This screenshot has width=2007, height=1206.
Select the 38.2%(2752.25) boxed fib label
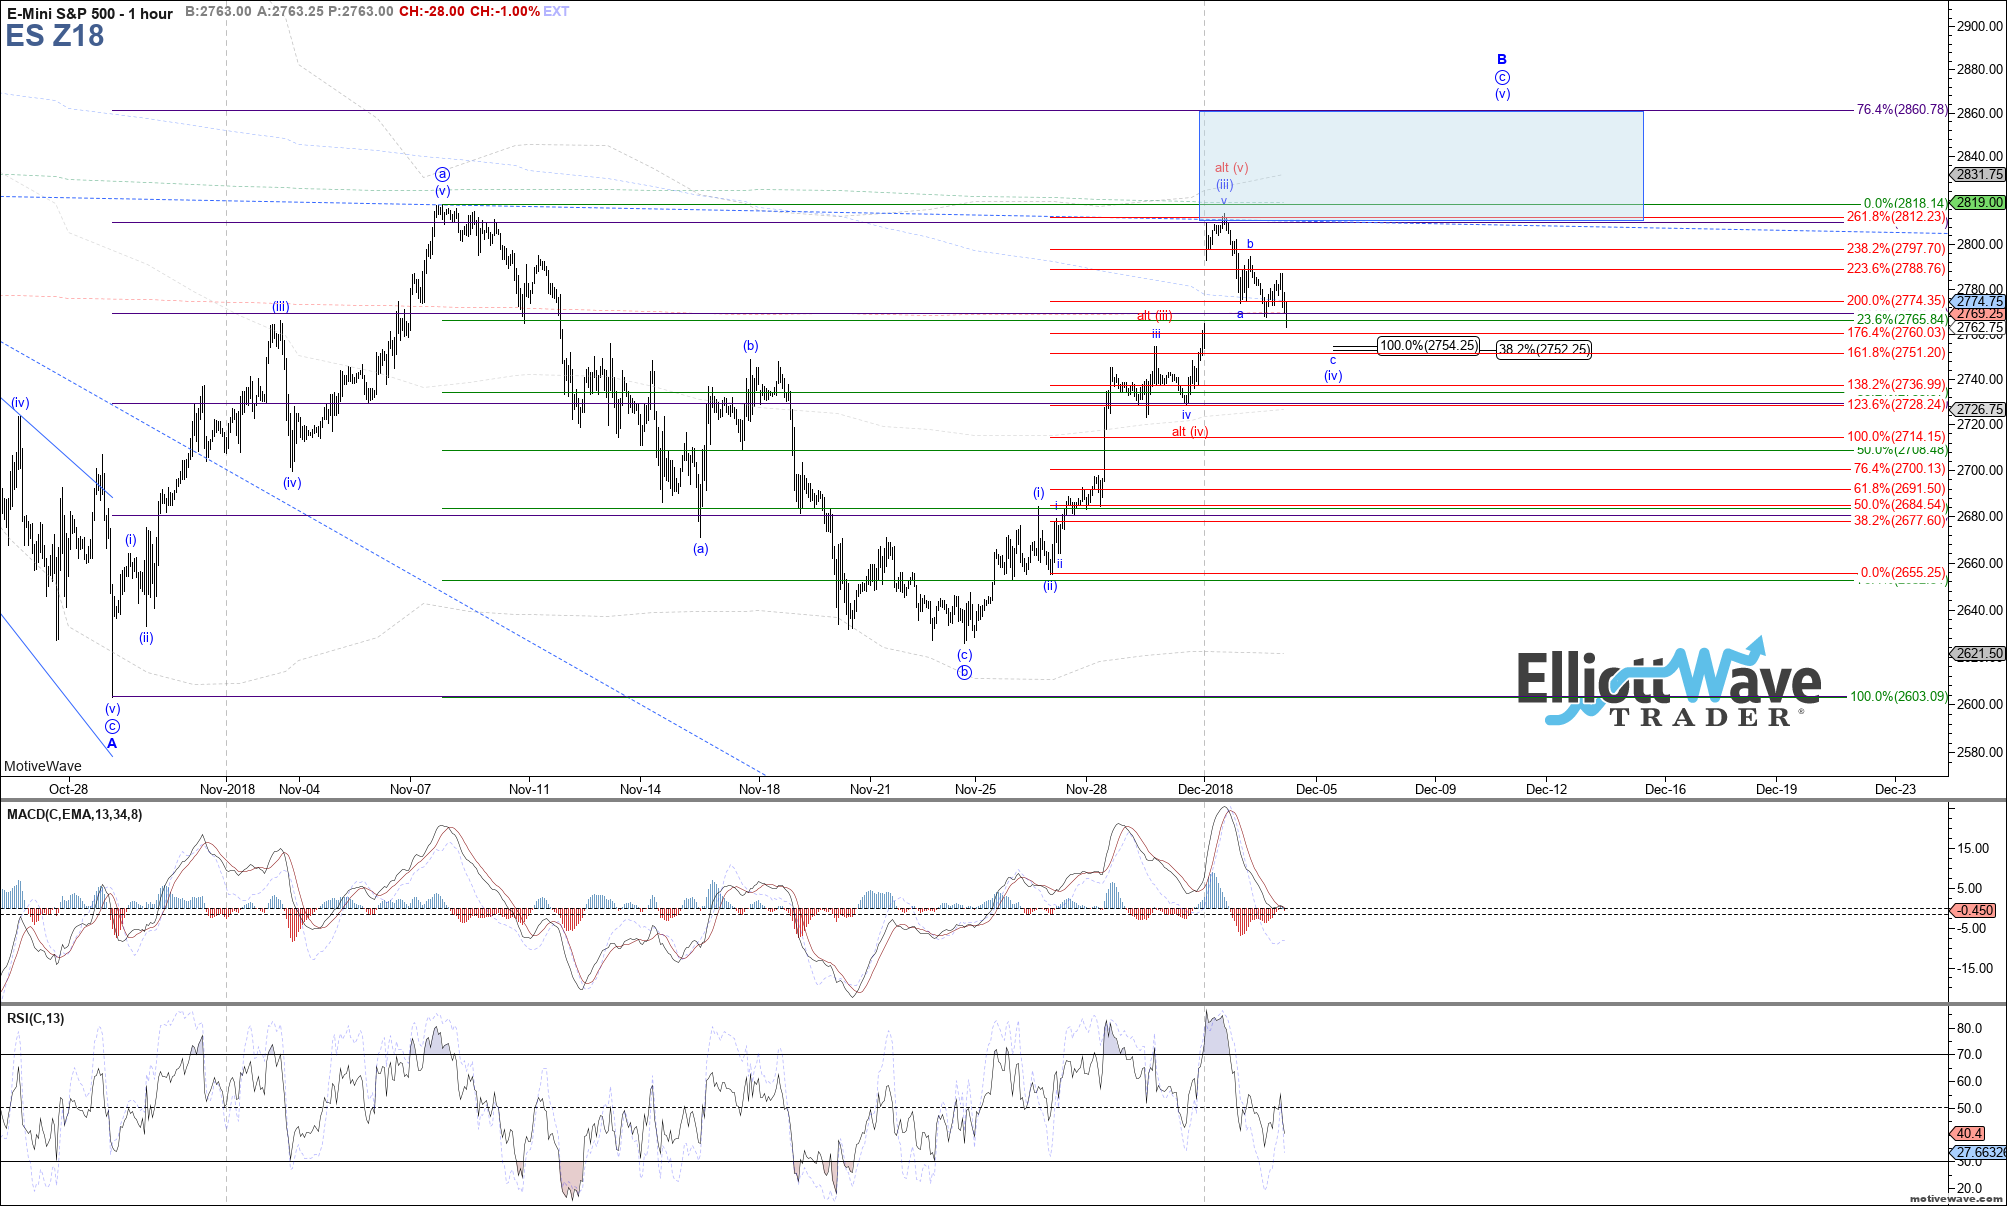click(x=1543, y=350)
